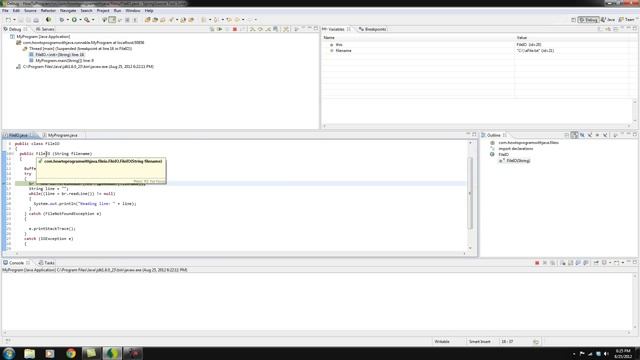Click the Windows Start button
The height and width of the screenshot is (360, 640).
click(9, 353)
